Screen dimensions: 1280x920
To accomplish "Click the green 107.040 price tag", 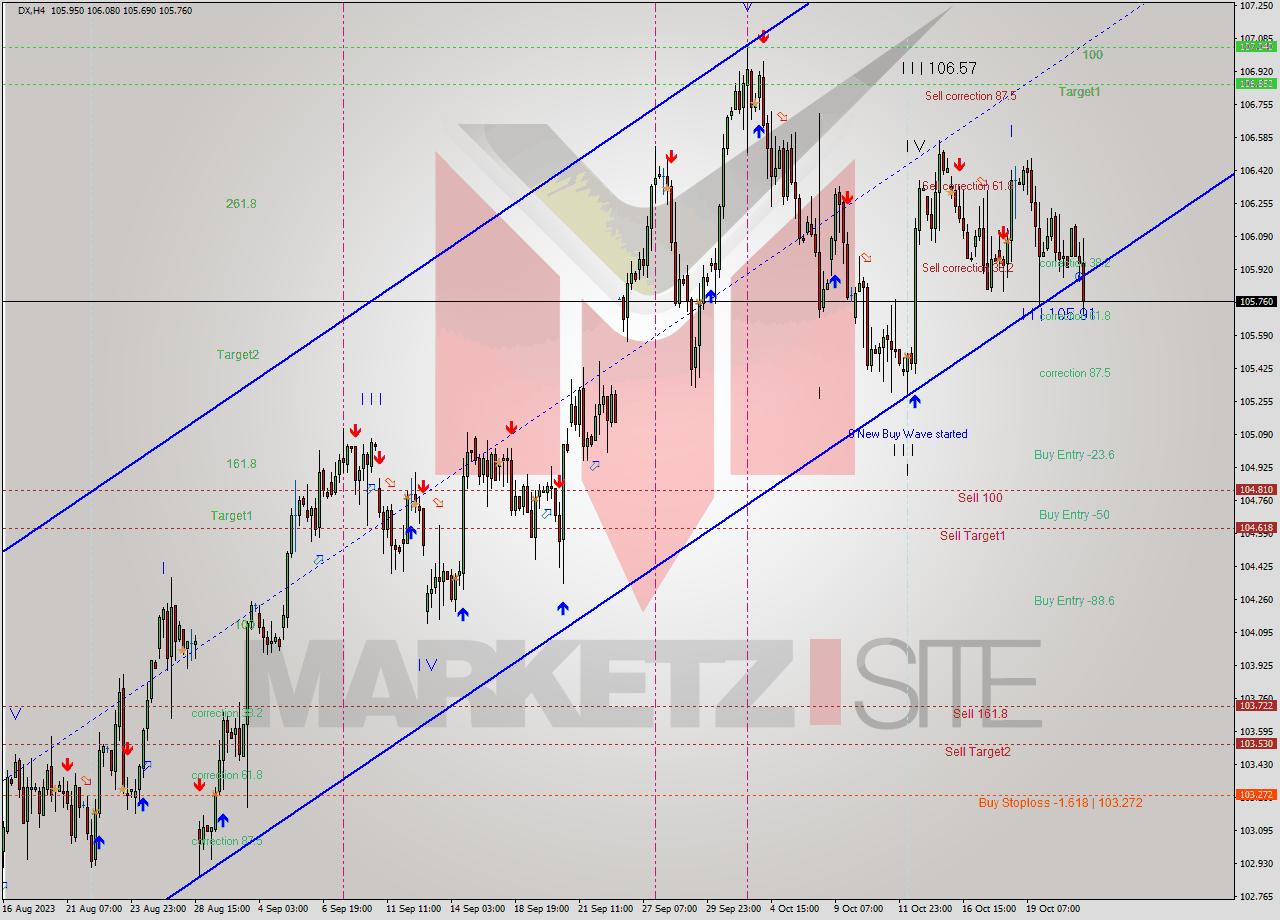I will tap(1256, 47).
